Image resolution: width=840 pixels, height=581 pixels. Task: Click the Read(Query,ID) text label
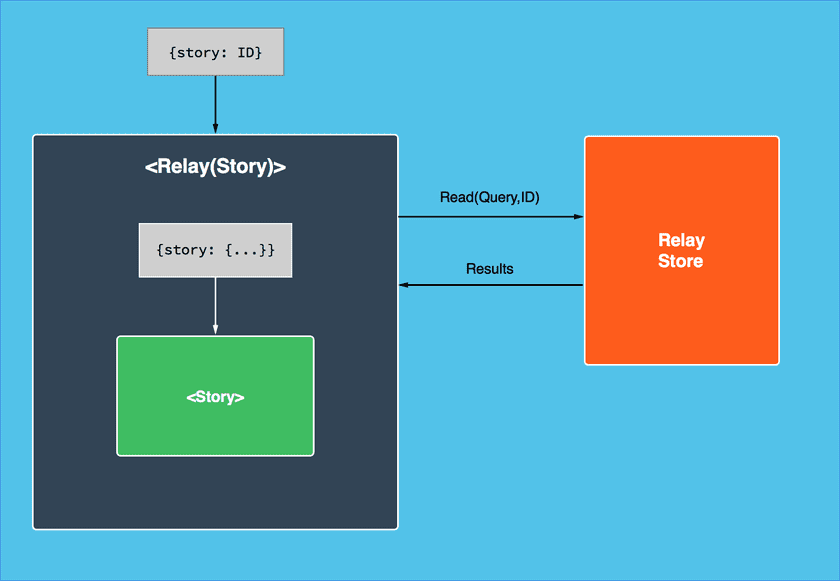coord(490,196)
